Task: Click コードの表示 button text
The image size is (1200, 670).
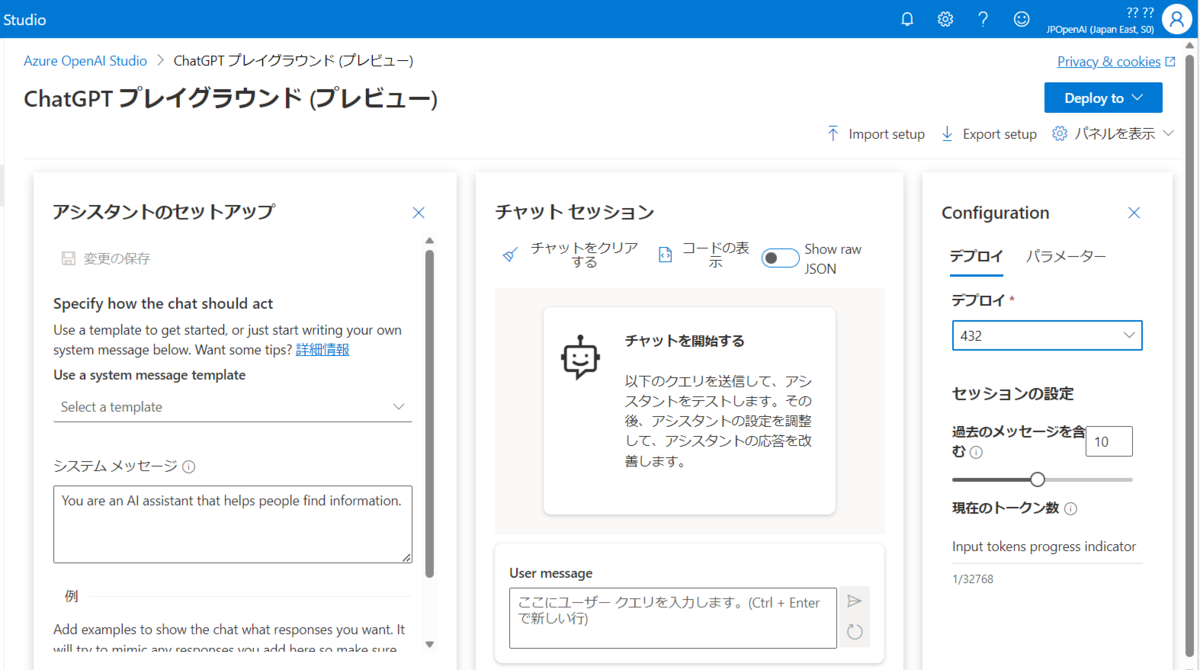Action: coord(715,255)
